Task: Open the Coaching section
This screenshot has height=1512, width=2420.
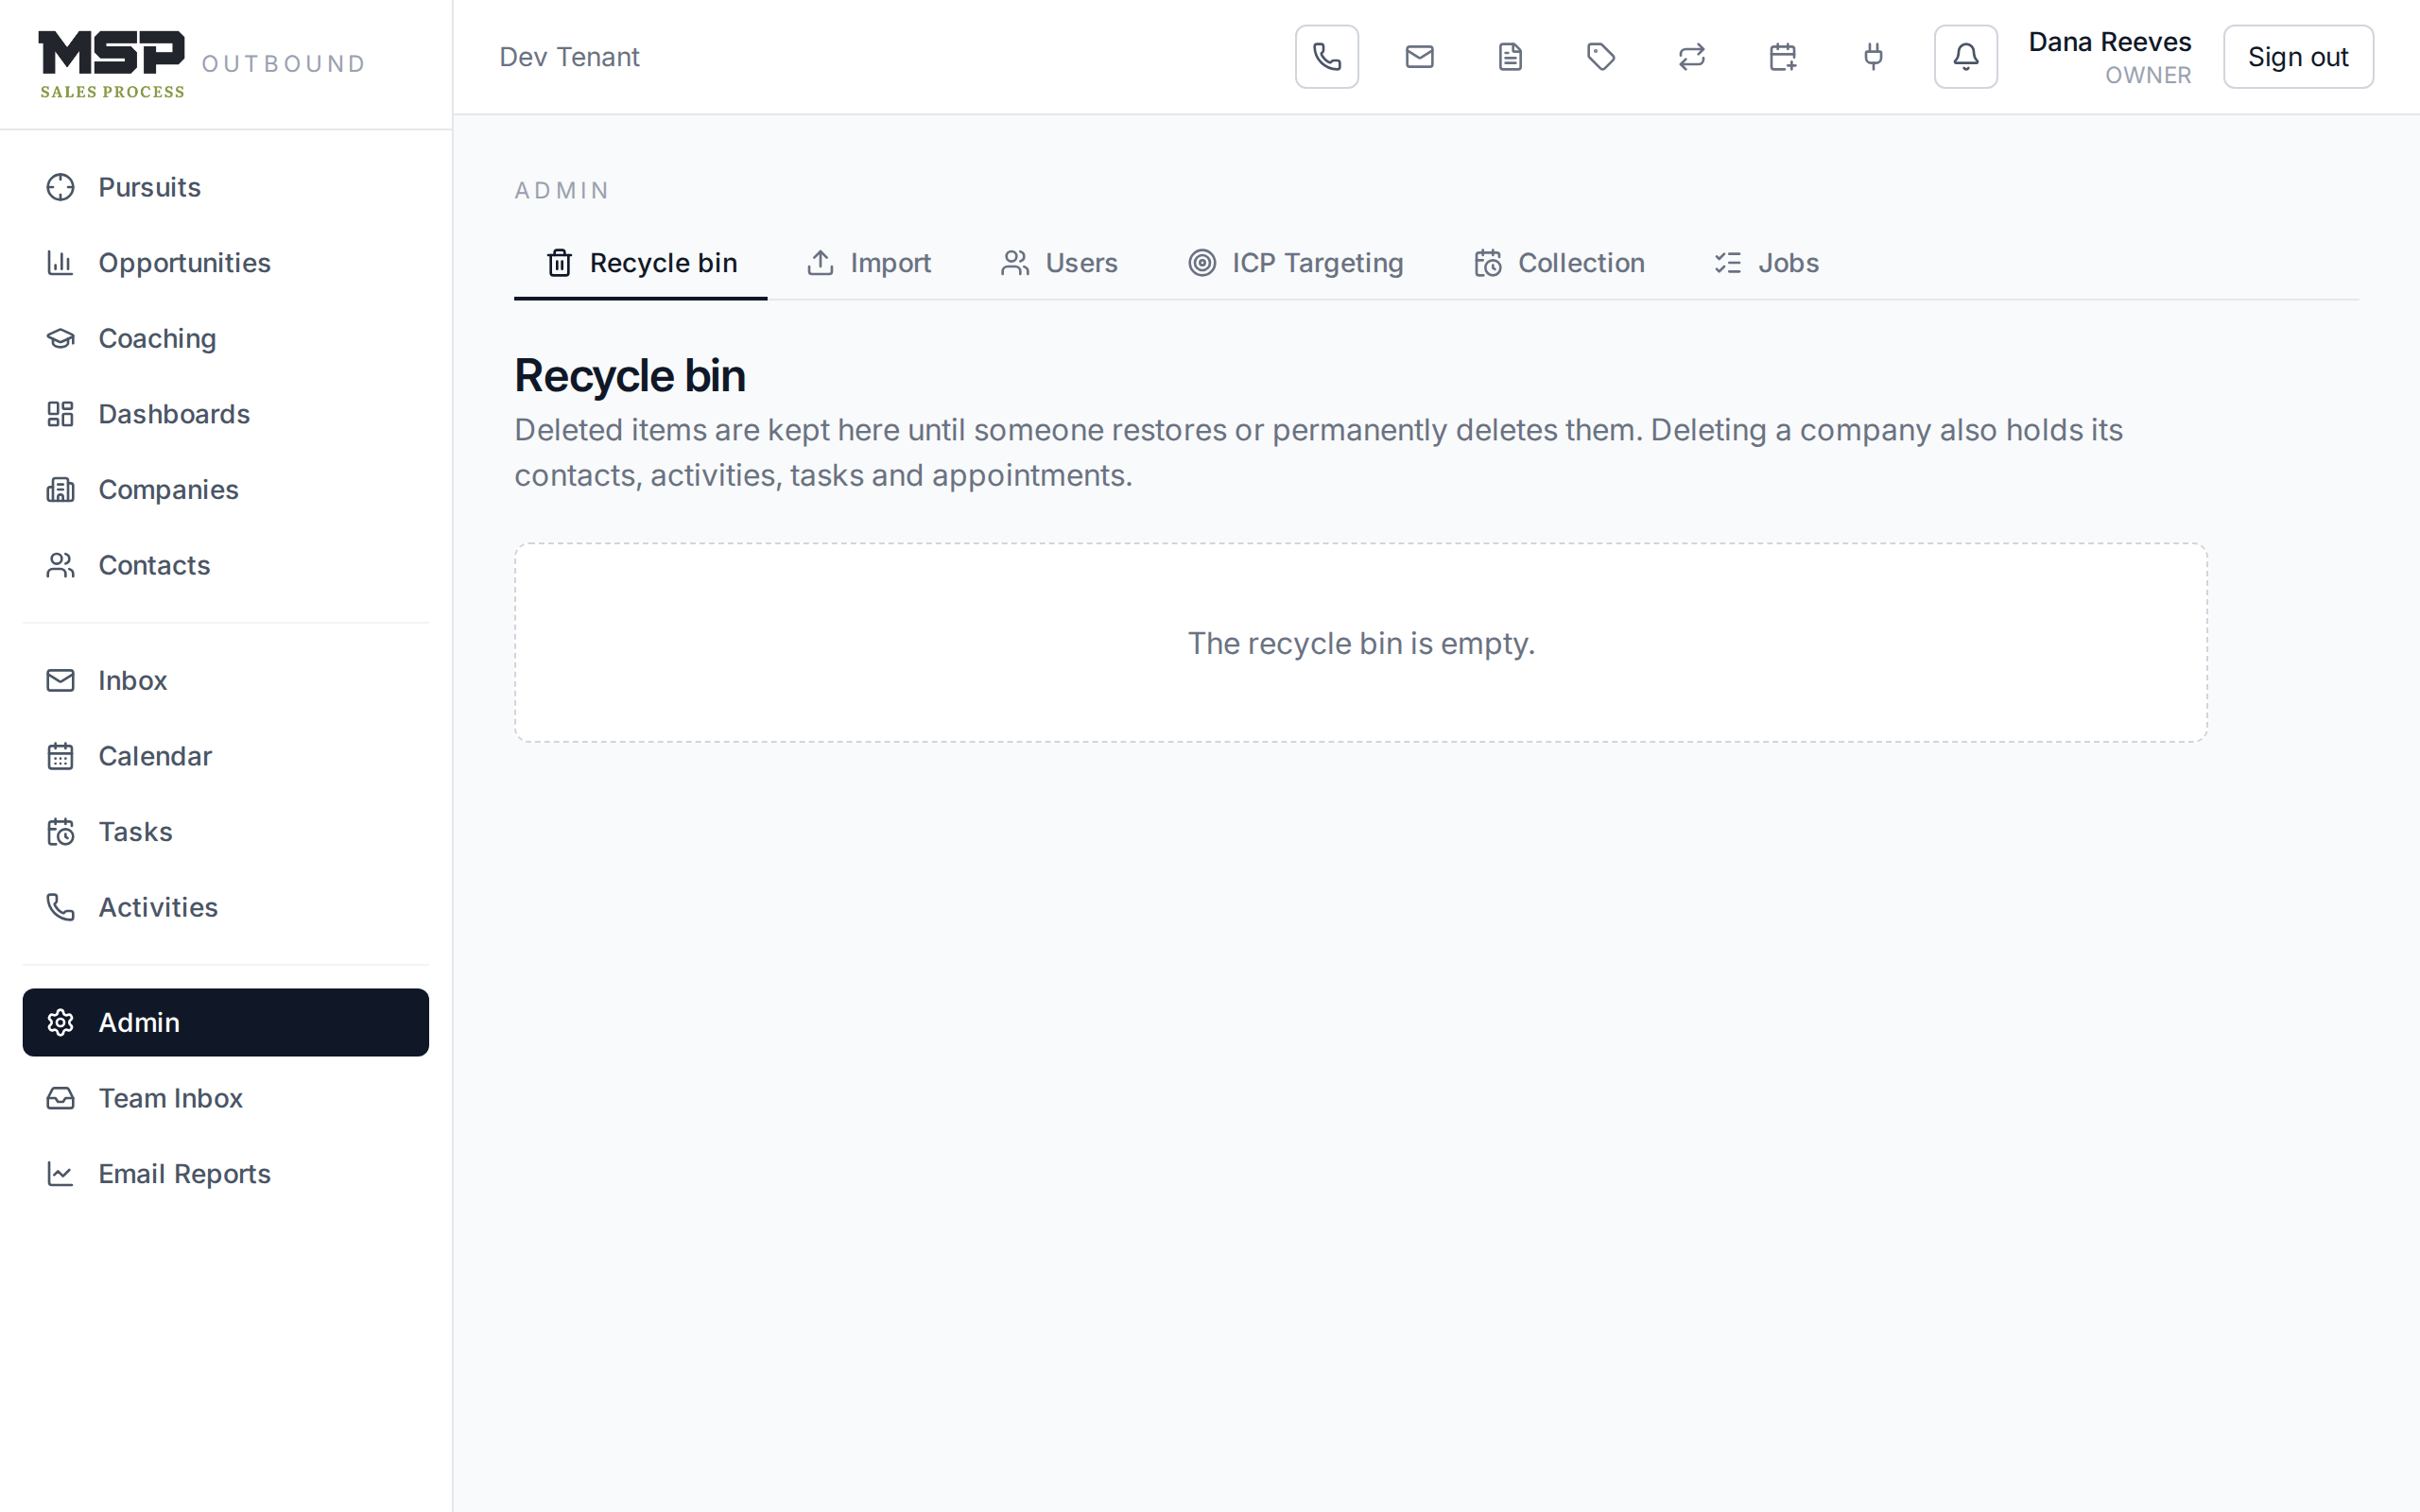Action: (x=226, y=339)
